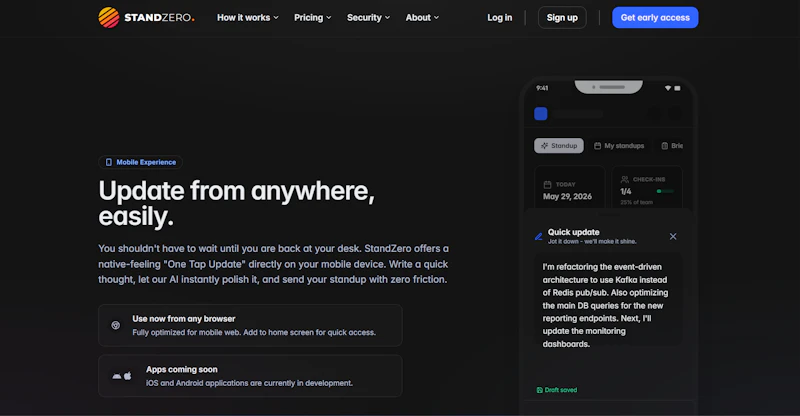Viewport: 800px width, 416px height.
Task: Click the people icon beside CHECK-INS
Action: tap(624, 179)
